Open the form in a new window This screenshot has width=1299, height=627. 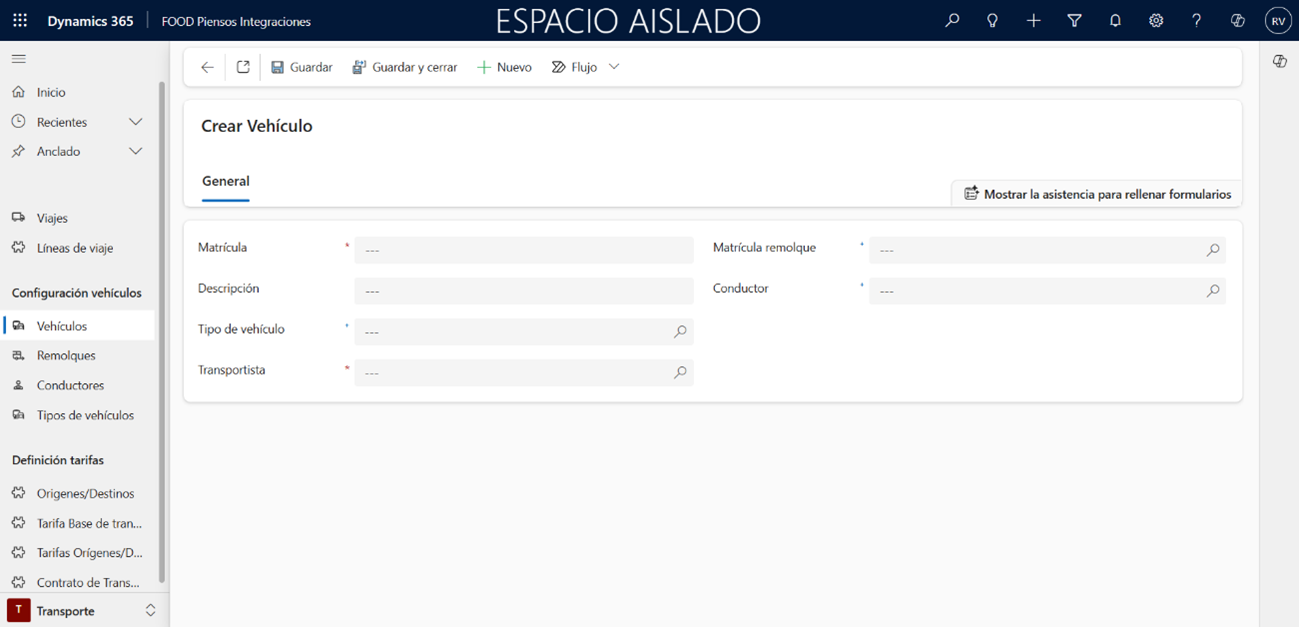[x=243, y=67]
